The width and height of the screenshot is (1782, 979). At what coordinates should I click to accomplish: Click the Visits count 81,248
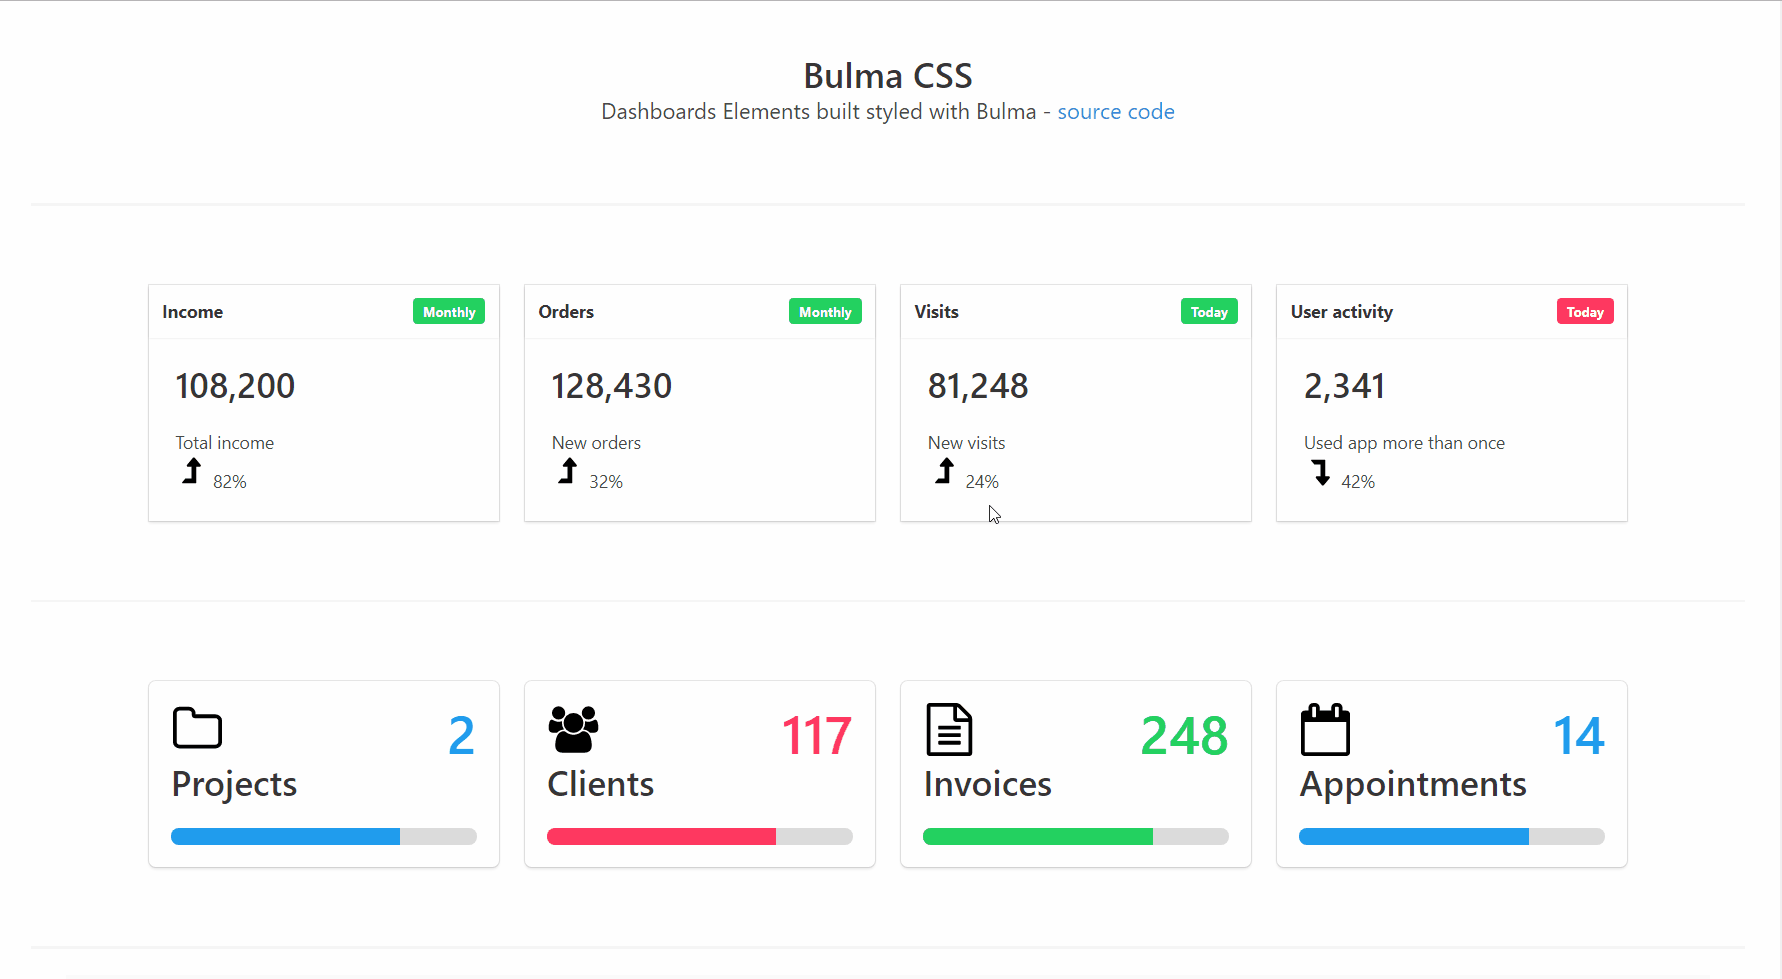point(977,386)
